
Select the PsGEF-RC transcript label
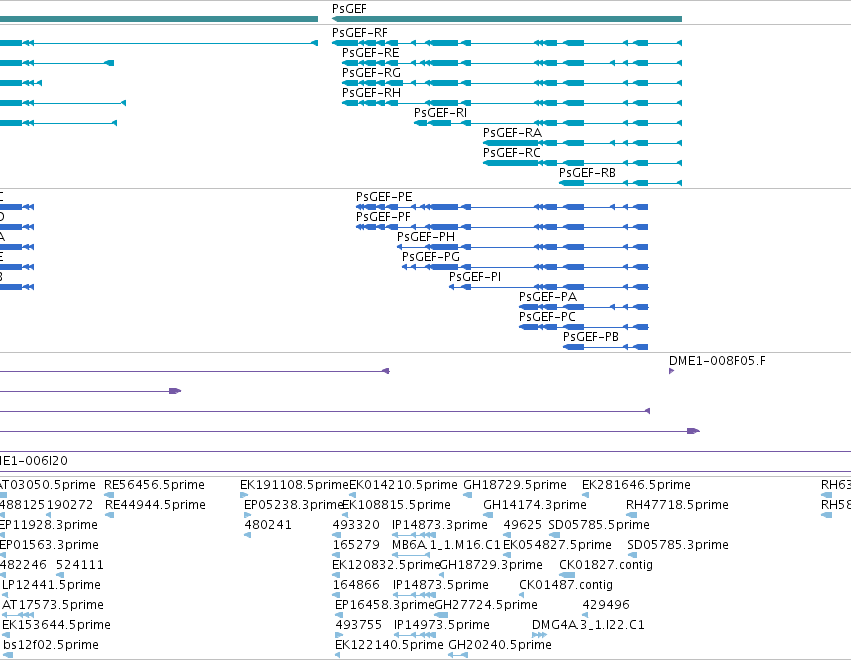coord(512,154)
